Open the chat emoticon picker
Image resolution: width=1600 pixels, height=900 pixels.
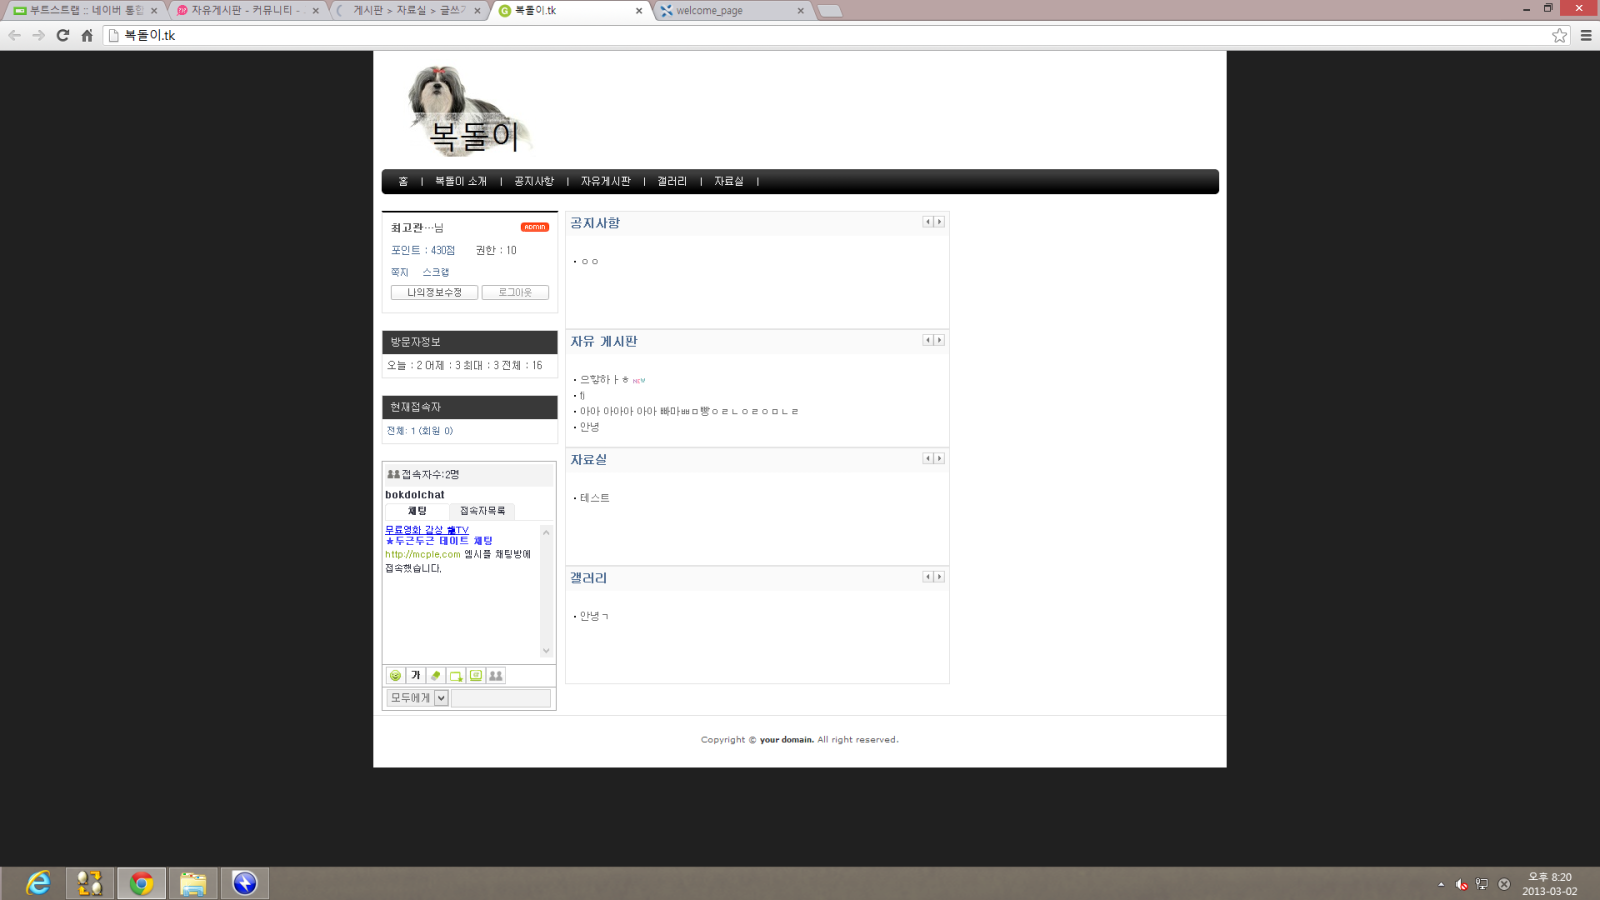396,676
